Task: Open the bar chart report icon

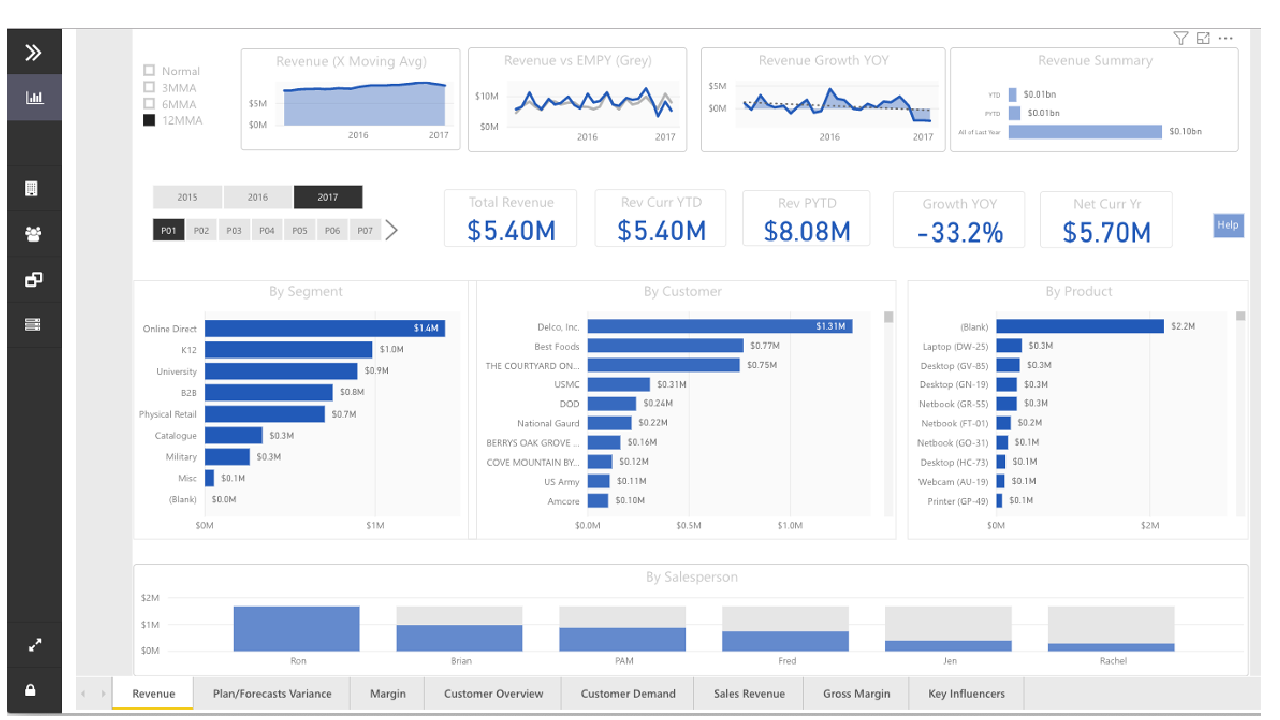Action: 34,98
